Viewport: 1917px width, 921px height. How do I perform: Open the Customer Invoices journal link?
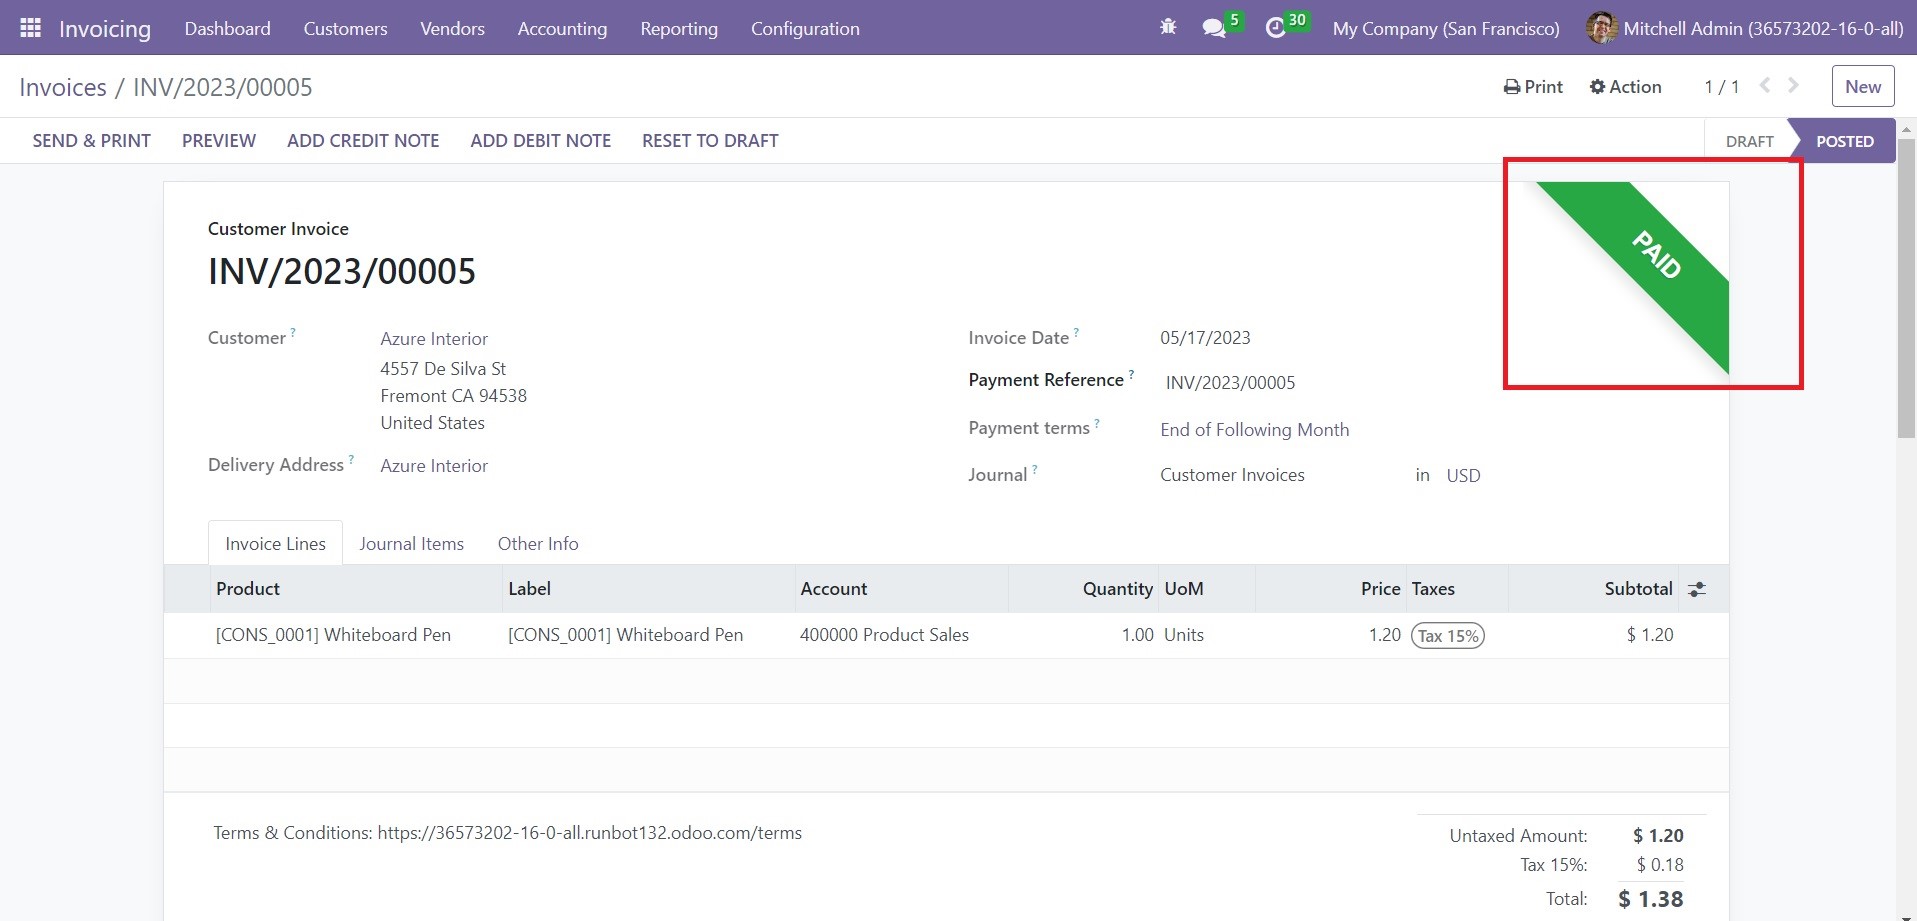(1232, 475)
